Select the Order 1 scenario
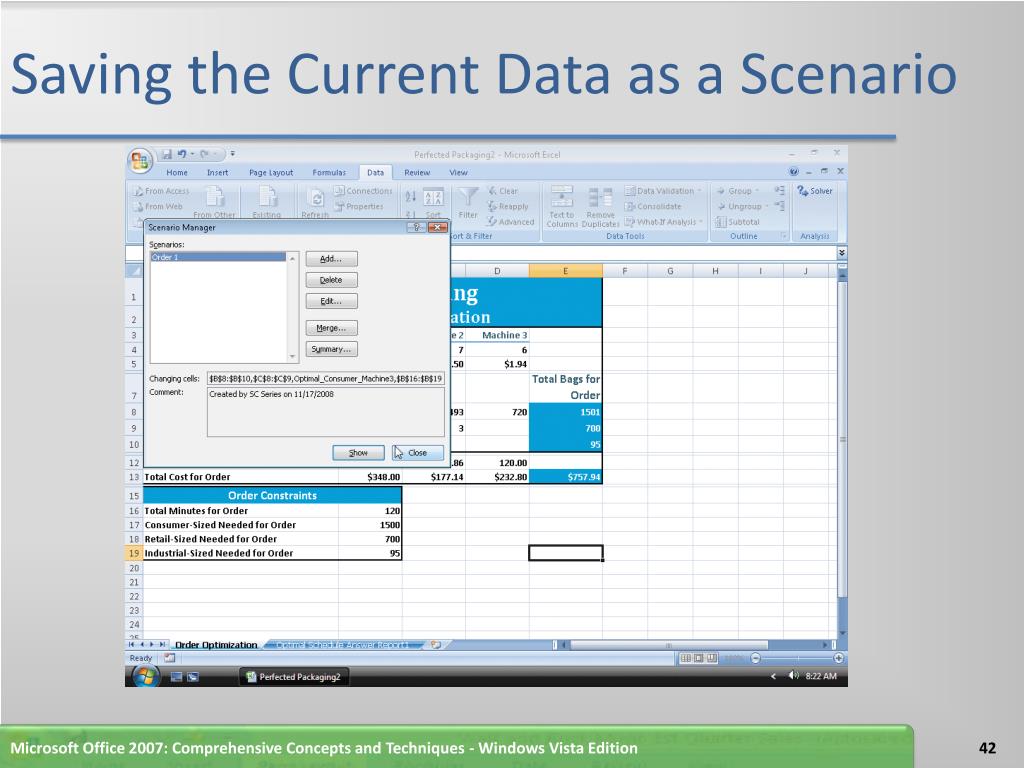Screen dimensions: 1024x768 pos(218,257)
